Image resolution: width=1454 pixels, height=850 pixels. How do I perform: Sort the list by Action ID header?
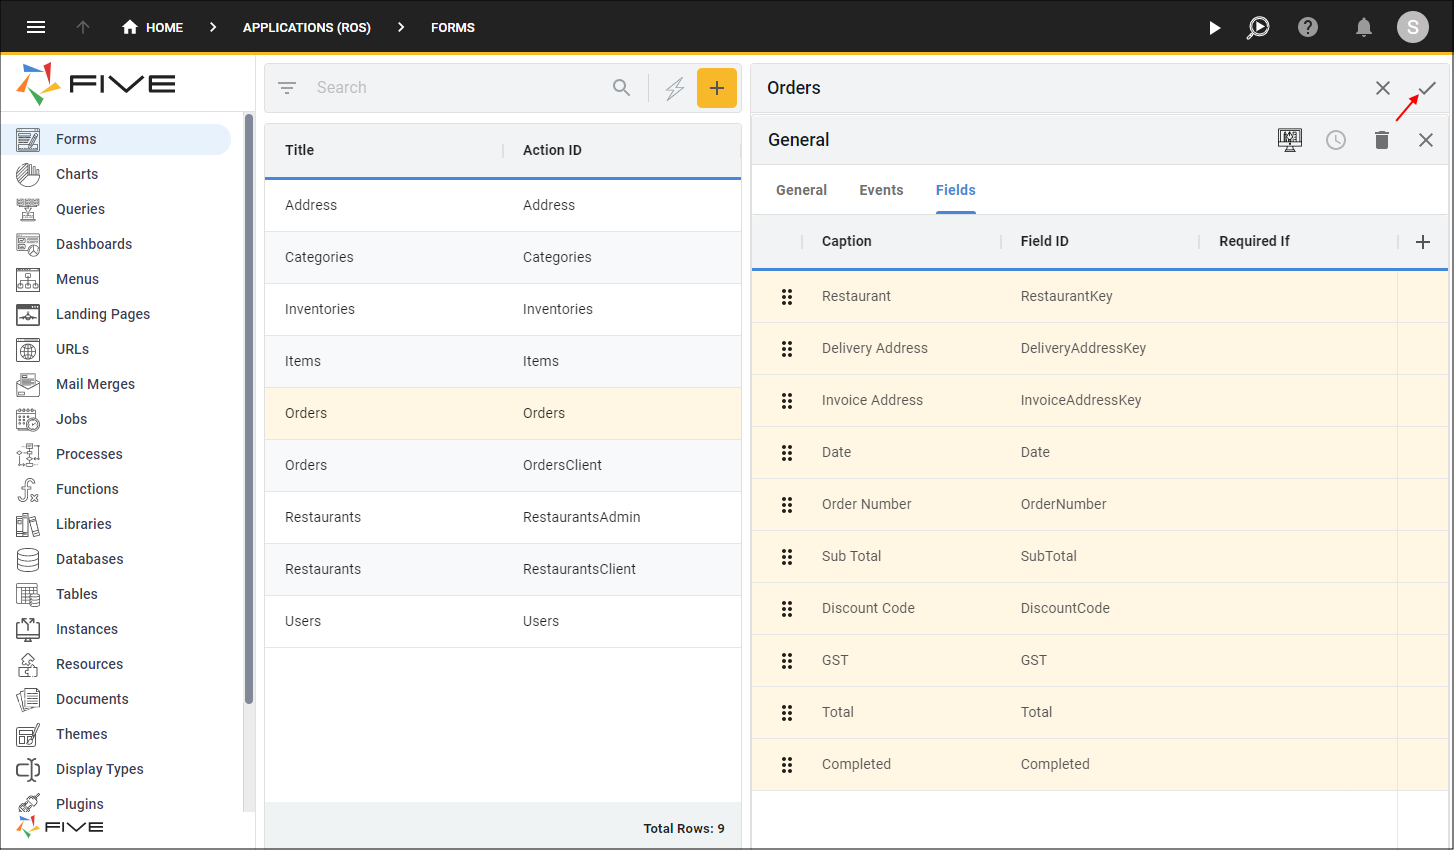(x=552, y=150)
